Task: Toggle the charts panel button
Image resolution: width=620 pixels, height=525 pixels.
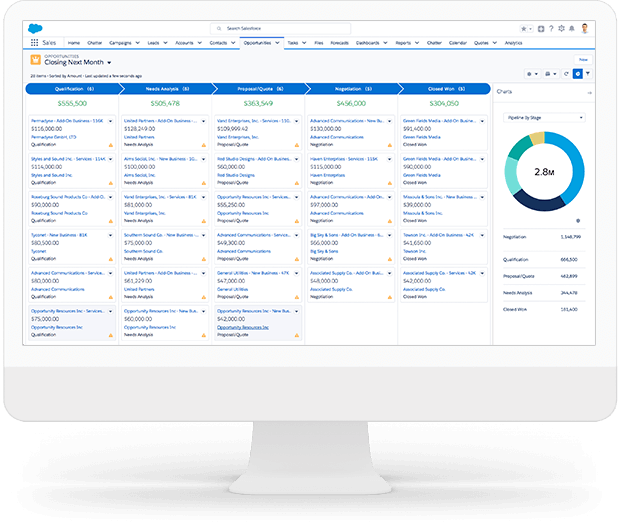Action: (x=578, y=74)
